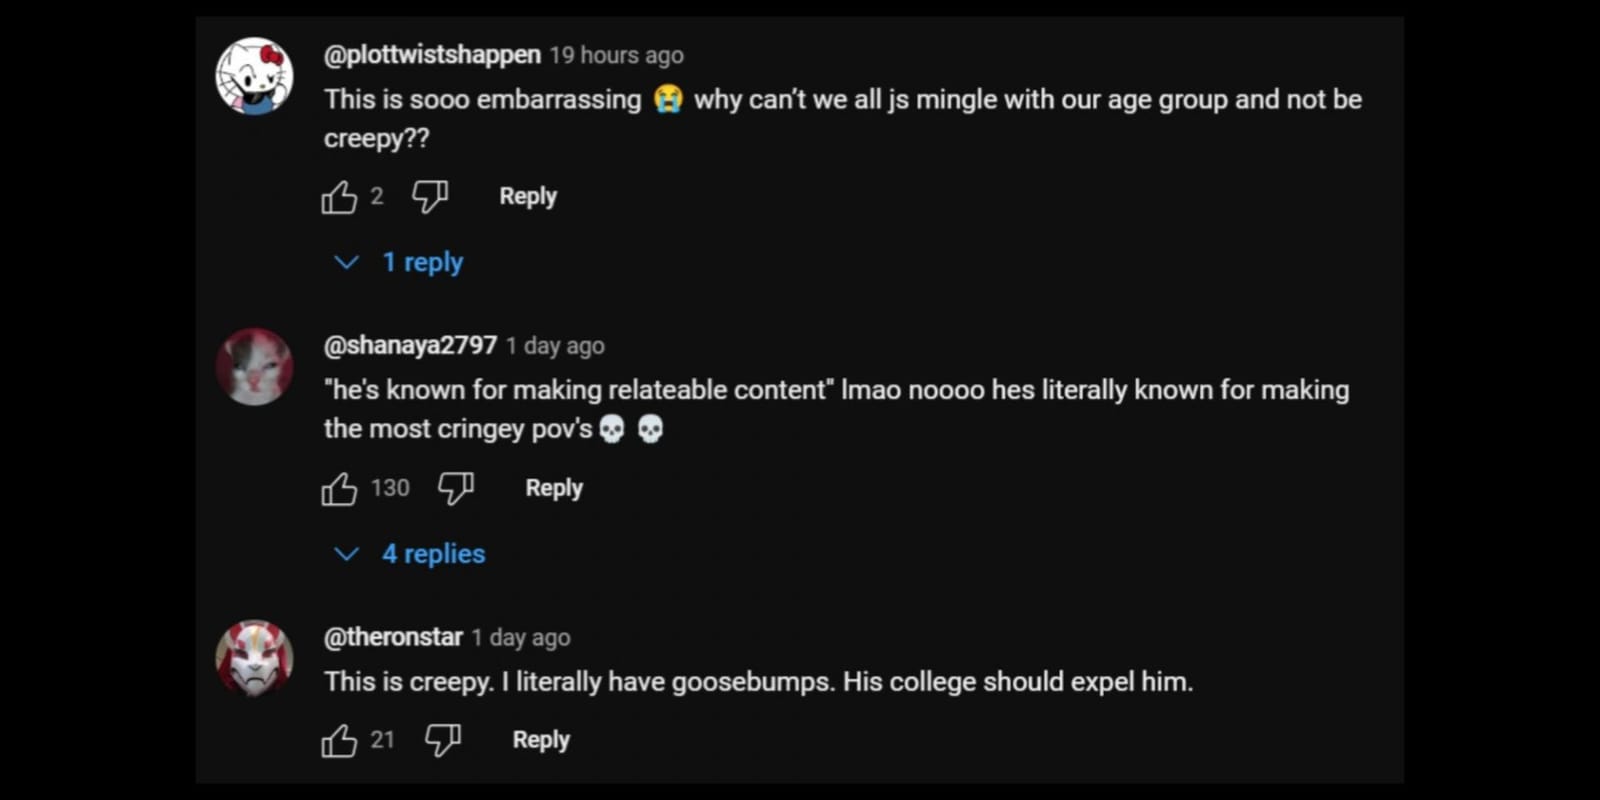Reply to the @shanaya2797 comment
This screenshot has height=800, width=1600.
554,488
